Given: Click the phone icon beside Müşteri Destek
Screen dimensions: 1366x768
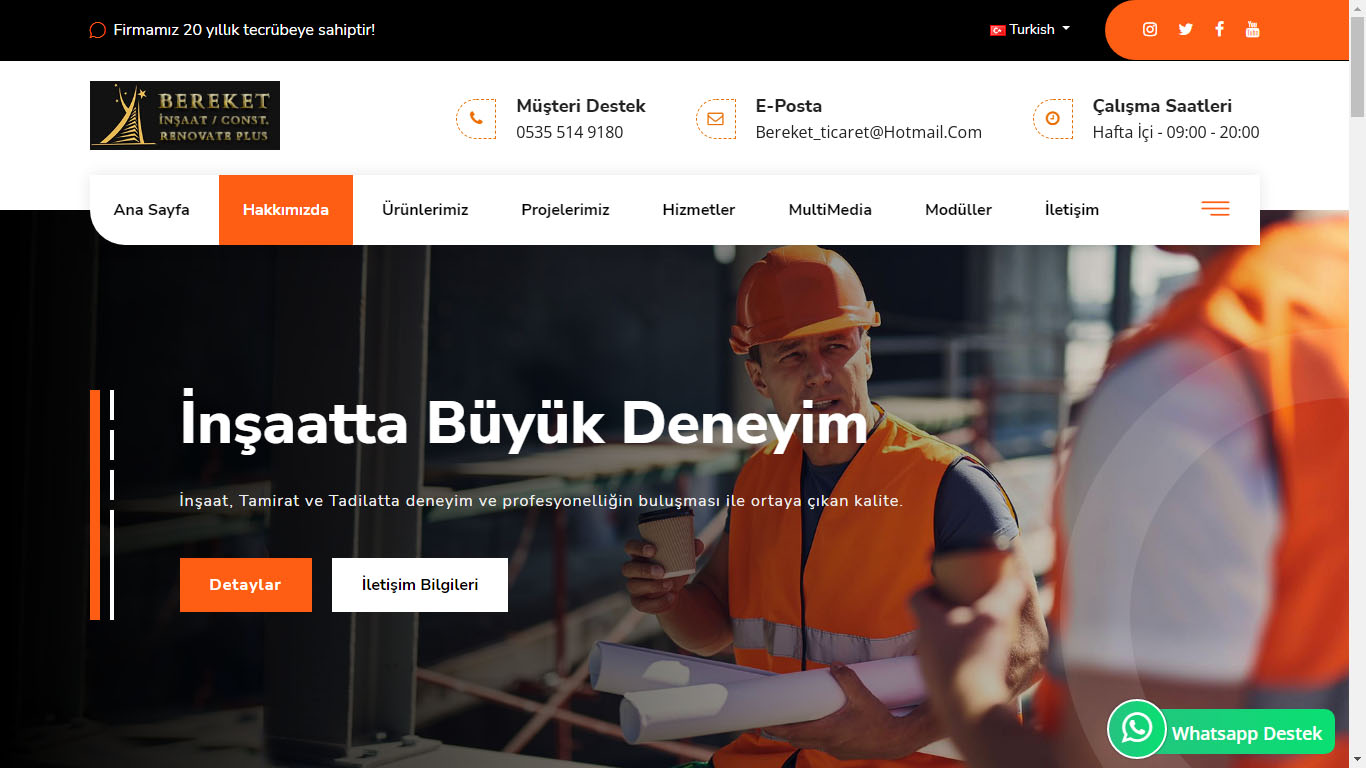Looking at the screenshot, I should pos(476,119).
